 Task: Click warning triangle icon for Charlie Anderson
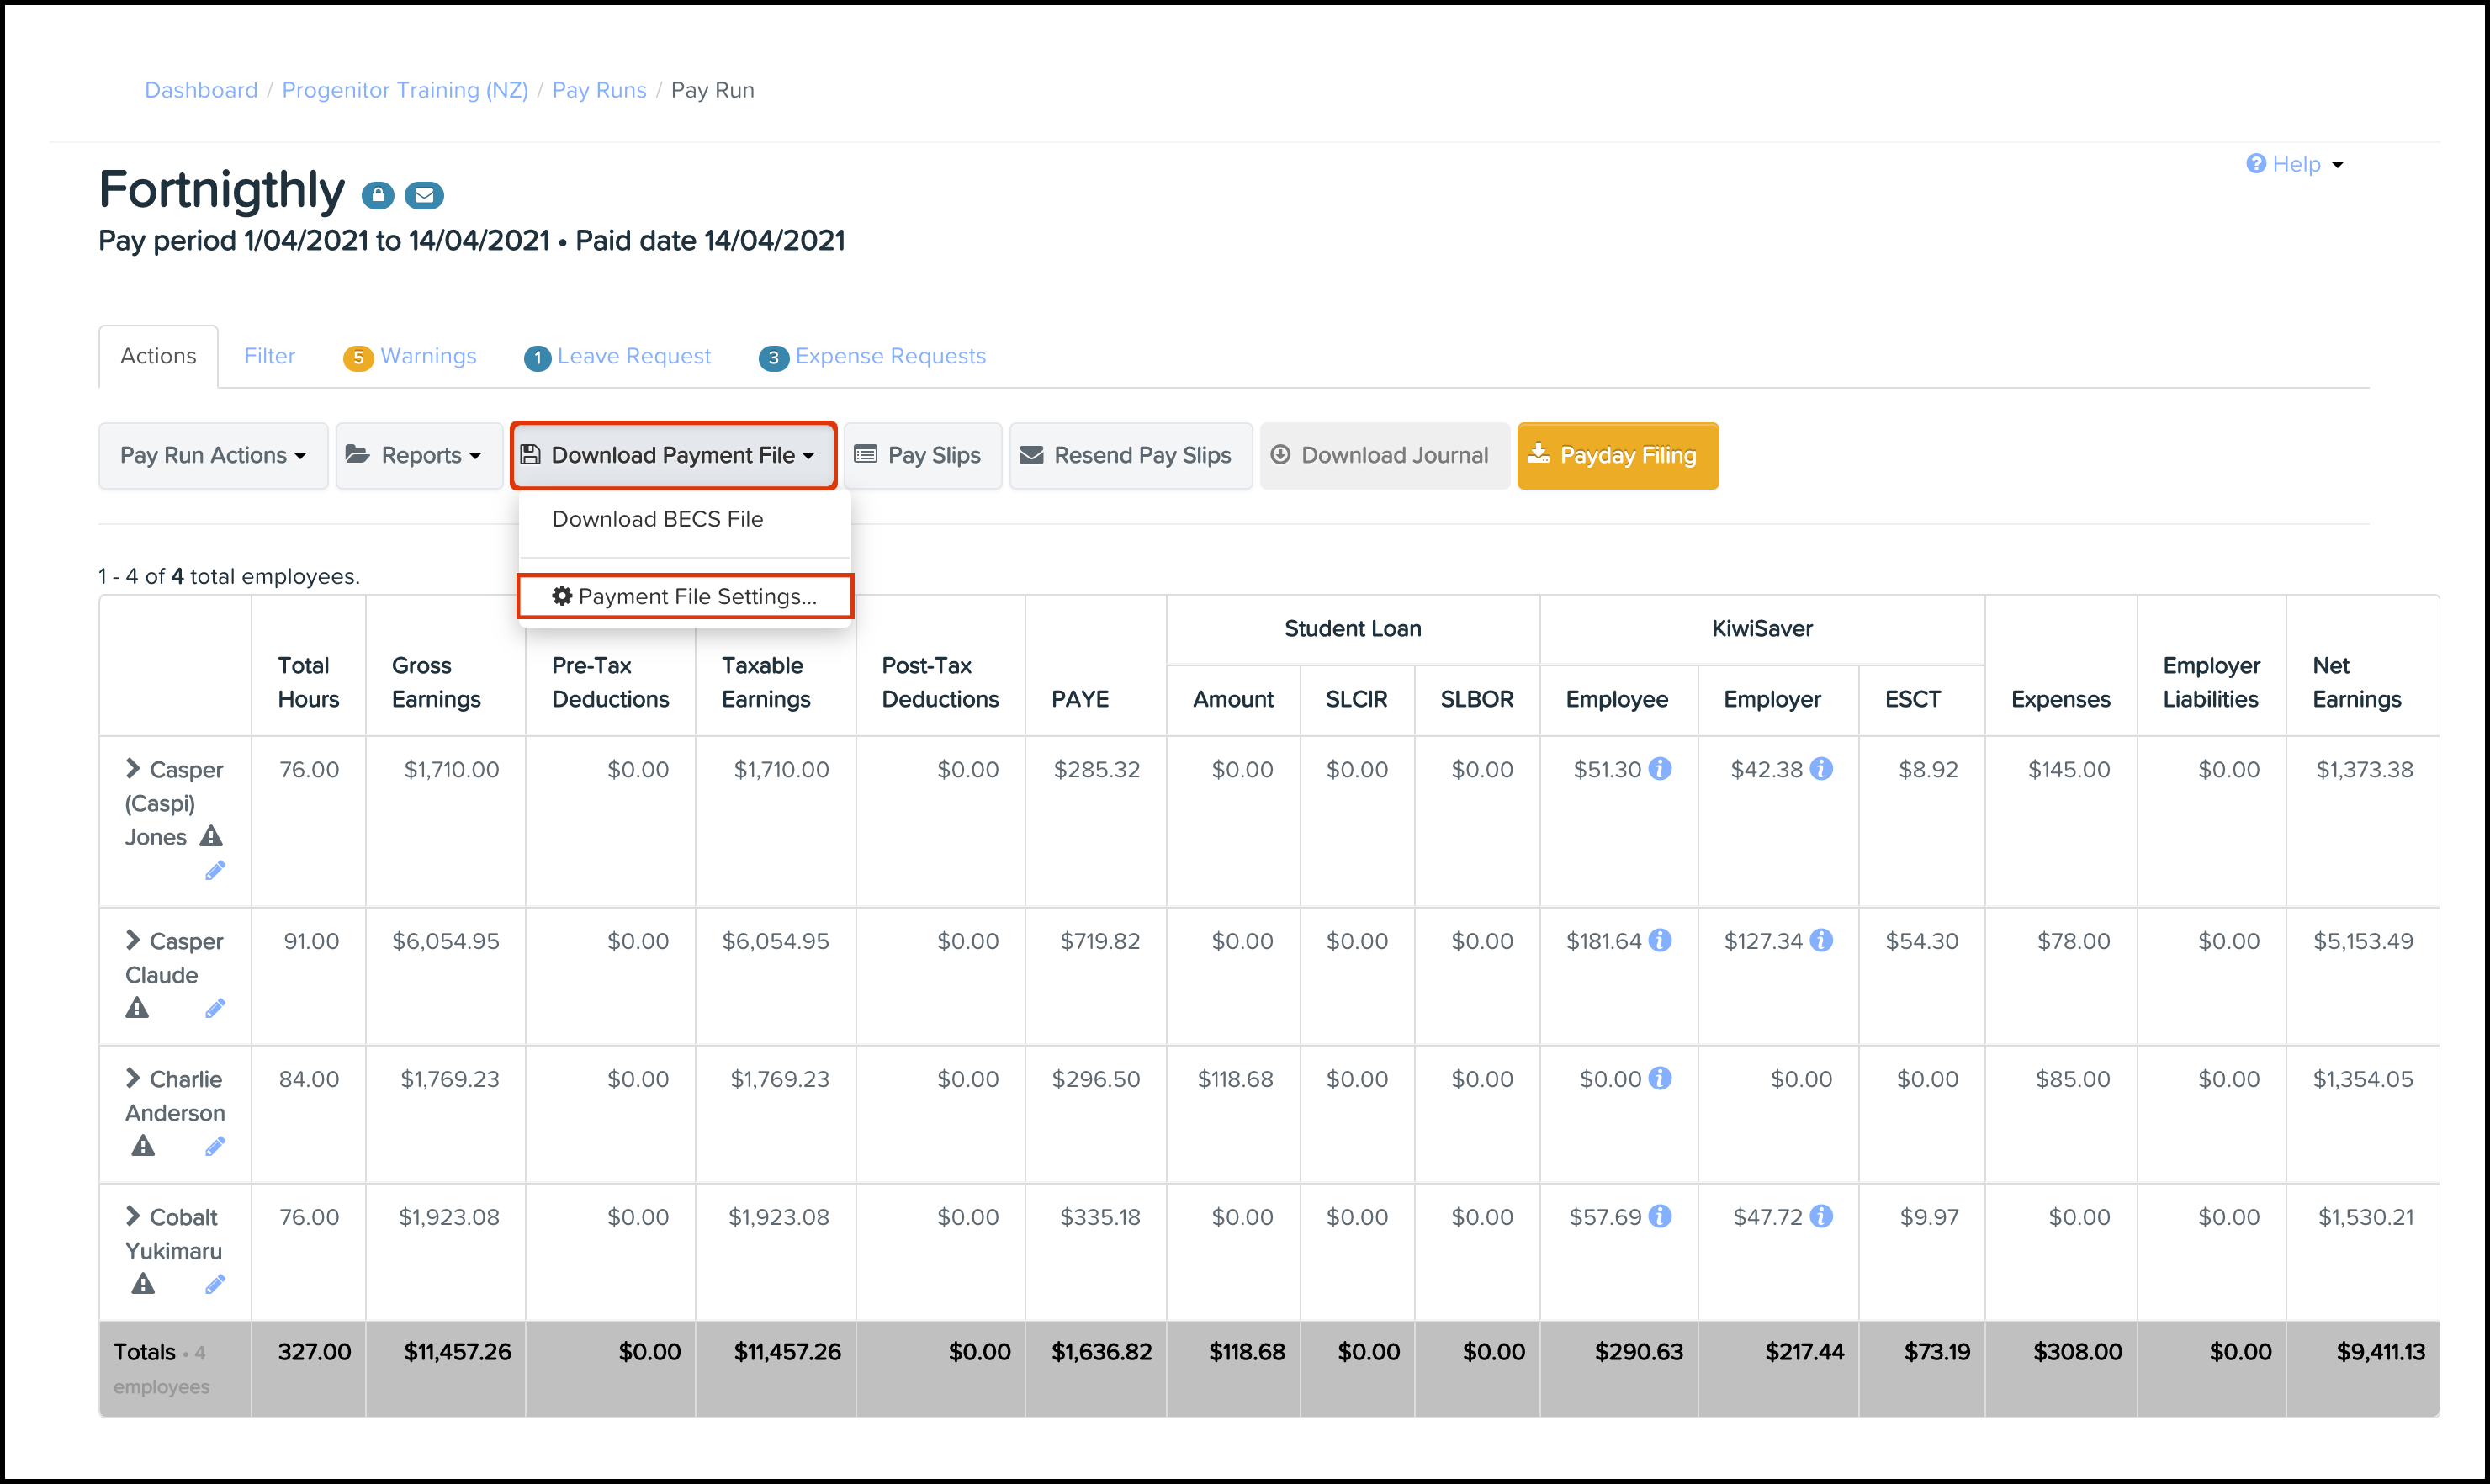[x=143, y=1146]
